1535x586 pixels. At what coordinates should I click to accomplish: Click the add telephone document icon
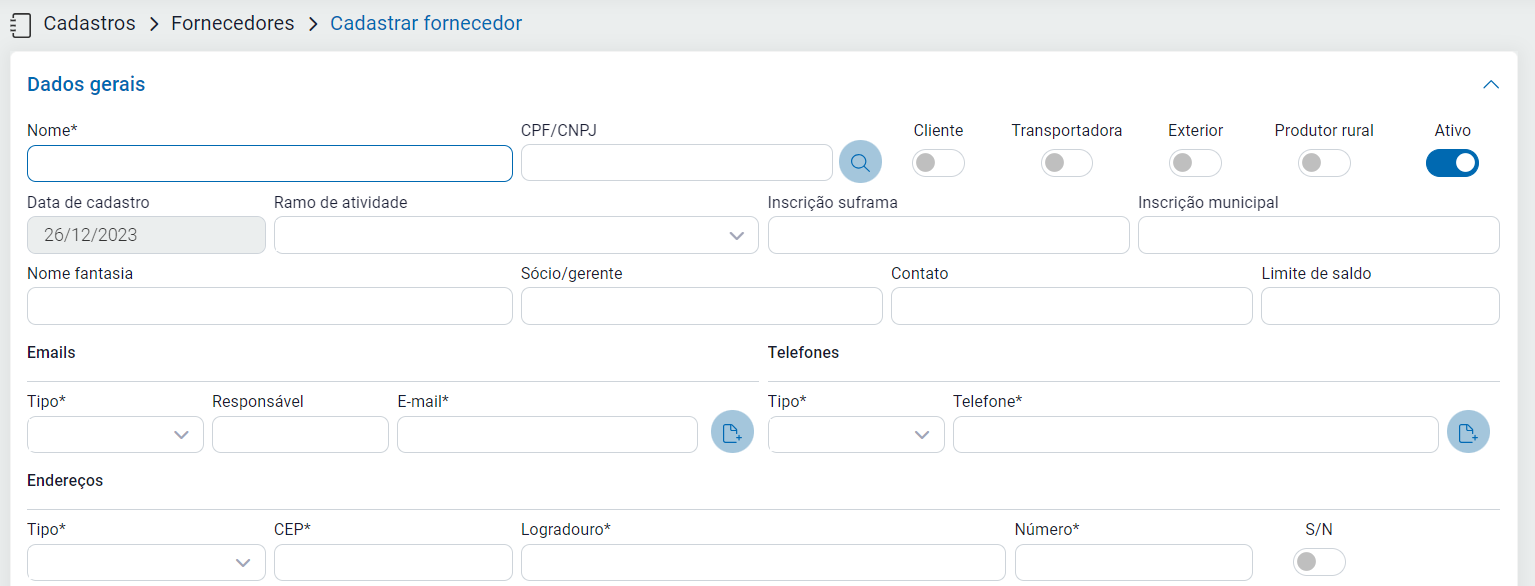pos(1468,433)
